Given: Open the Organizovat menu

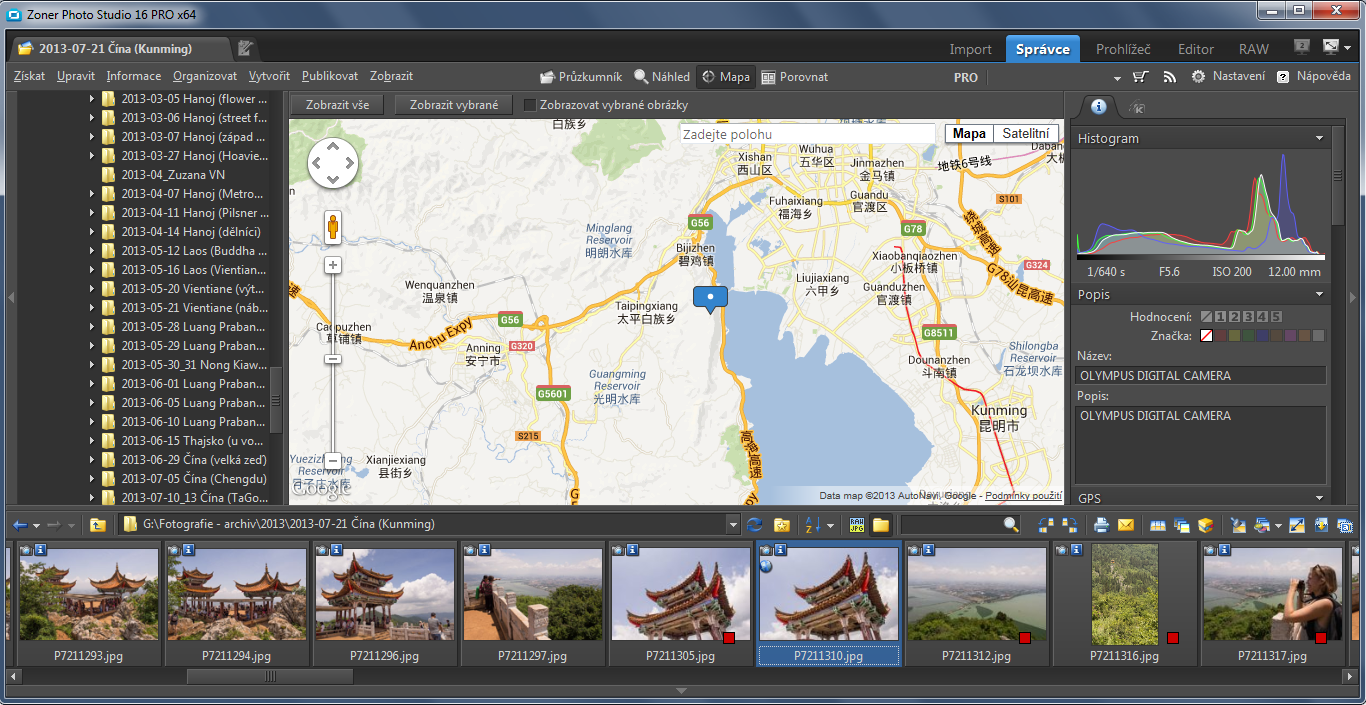Looking at the screenshot, I should pos(205,76).
